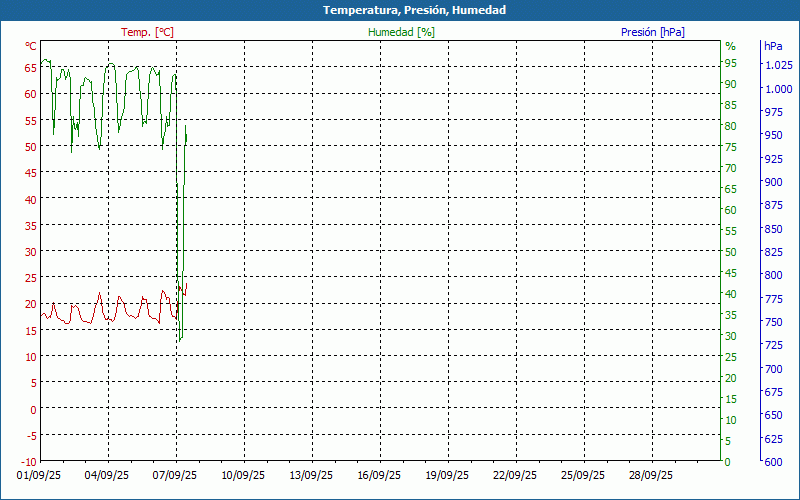Click the x-axis date 07/09/25
This screenshot has width=800, height=500.
tap(174, 475)
